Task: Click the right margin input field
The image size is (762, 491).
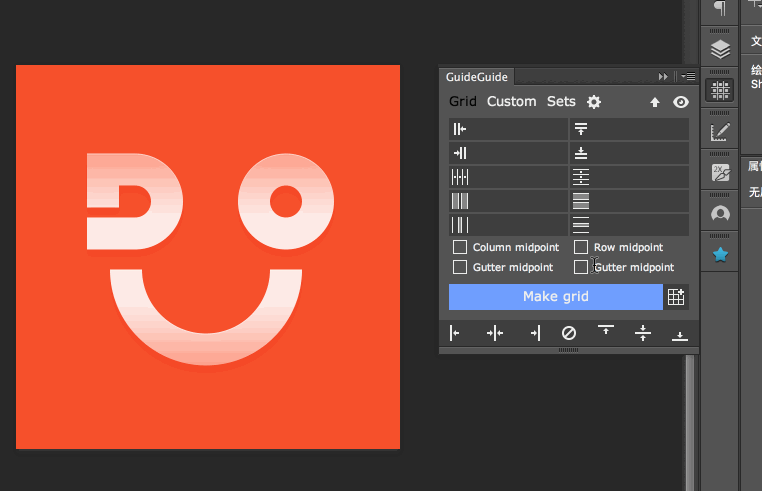Action: click(508, 153)
